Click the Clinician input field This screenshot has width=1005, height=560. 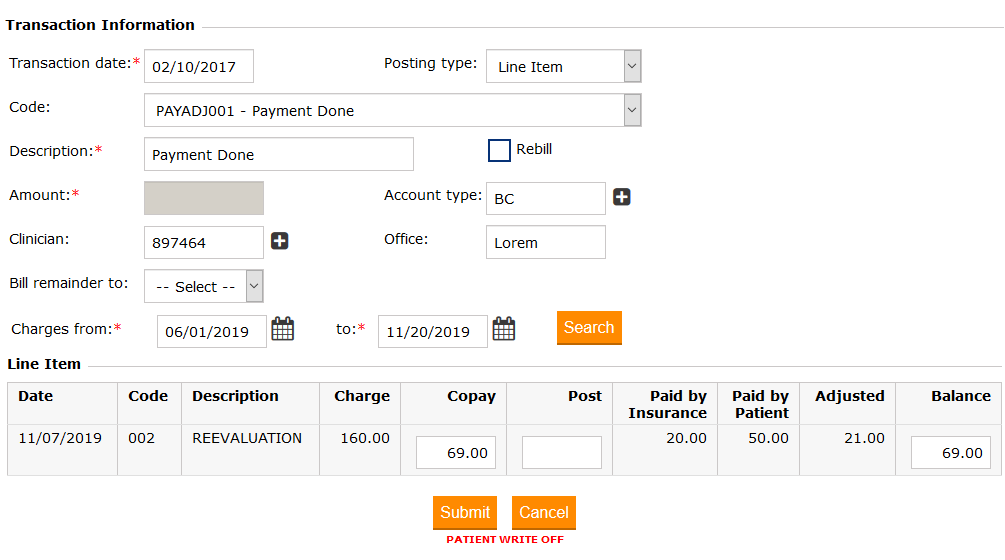coord(204,242)
